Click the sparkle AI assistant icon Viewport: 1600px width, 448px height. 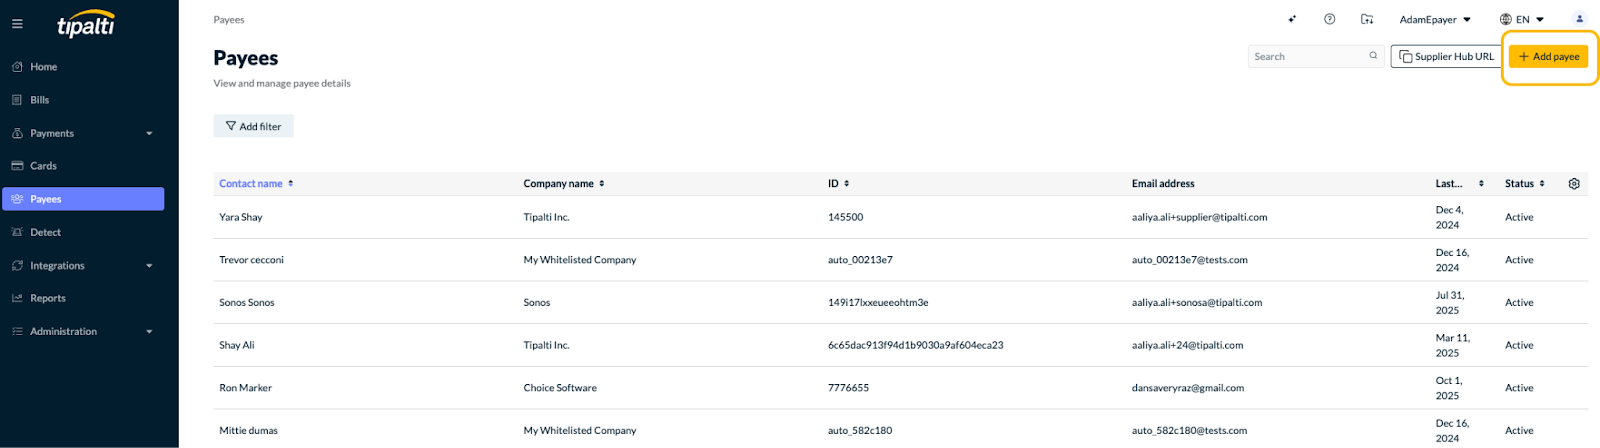[1292, 19]
